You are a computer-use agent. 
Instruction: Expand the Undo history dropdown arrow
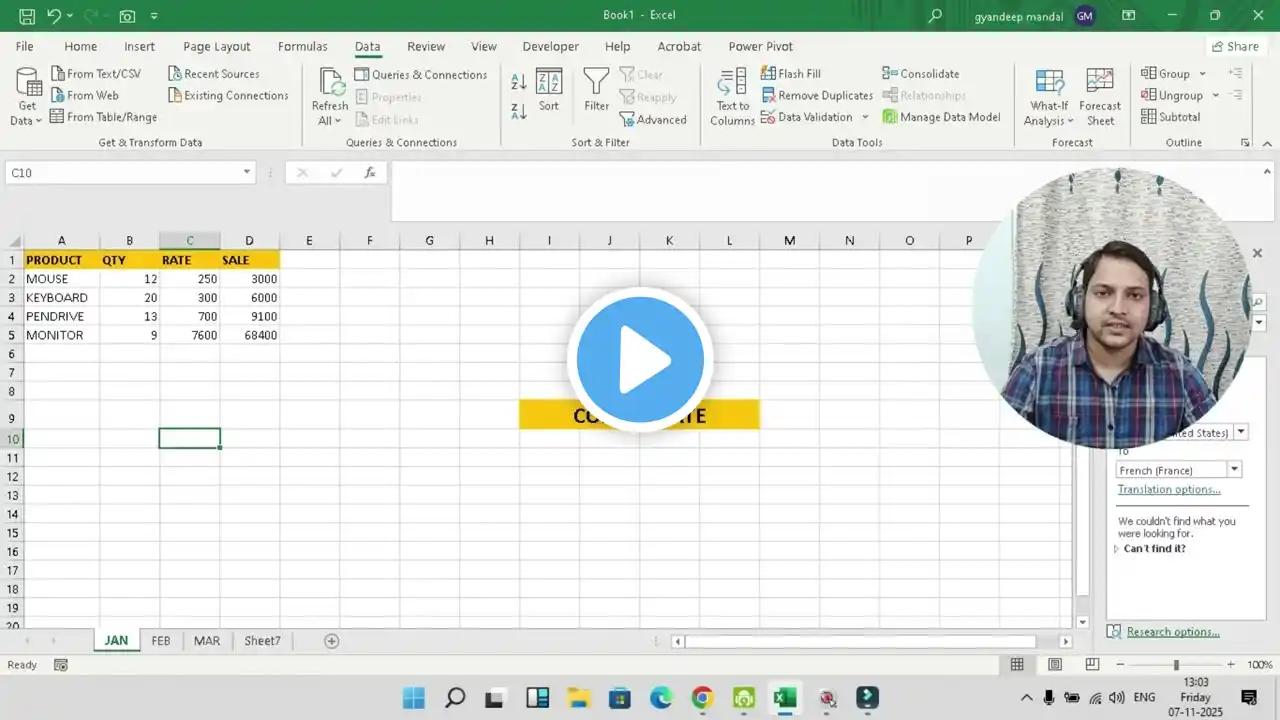[70, 16]
